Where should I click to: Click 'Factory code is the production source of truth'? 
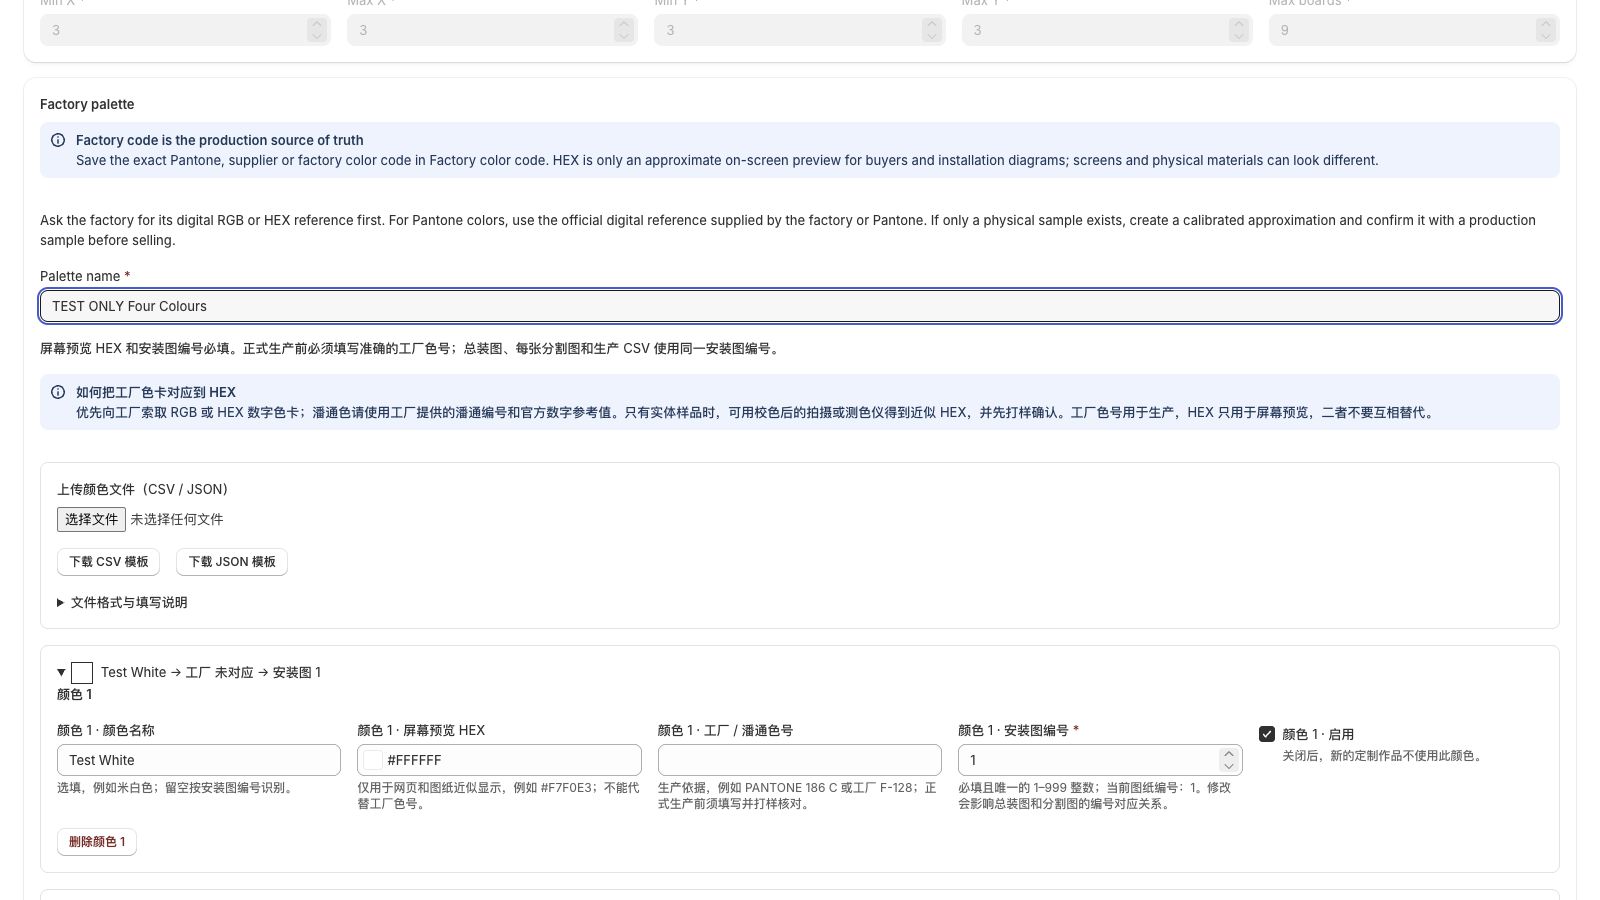220,140
